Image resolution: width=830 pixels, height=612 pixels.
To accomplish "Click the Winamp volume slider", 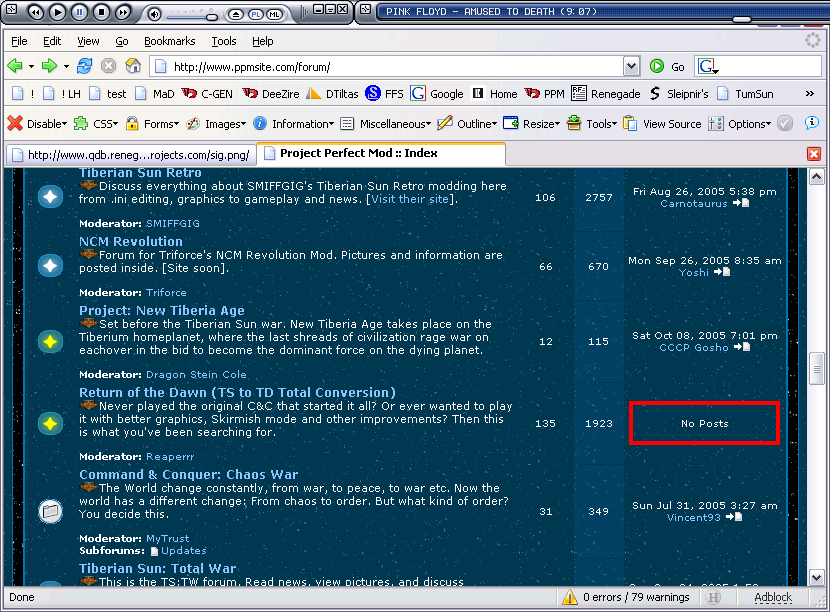I will [x=191, y=17].
